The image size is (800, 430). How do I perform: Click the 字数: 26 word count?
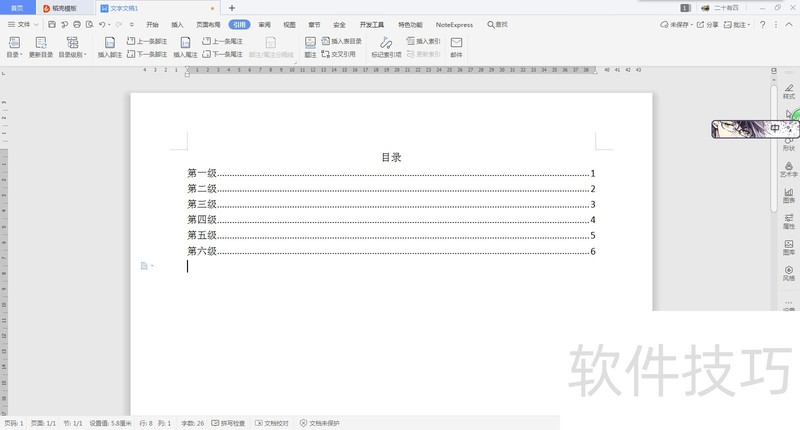(192, 423)
